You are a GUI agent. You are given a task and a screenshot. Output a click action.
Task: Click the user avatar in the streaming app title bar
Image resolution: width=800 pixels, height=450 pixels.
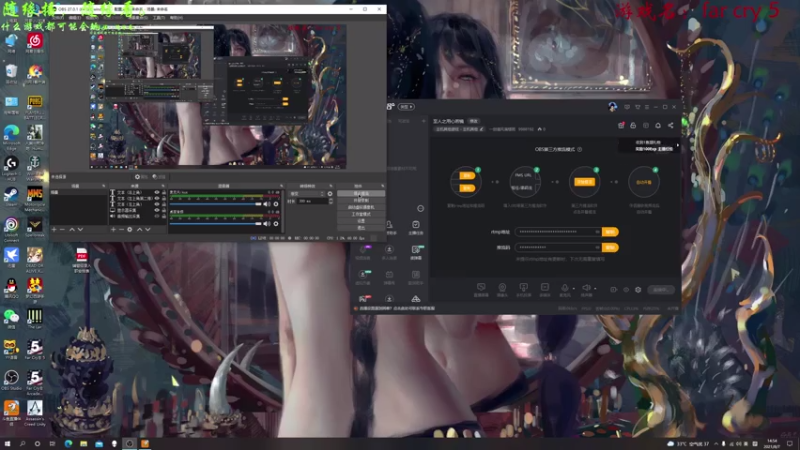click(612, 107)
